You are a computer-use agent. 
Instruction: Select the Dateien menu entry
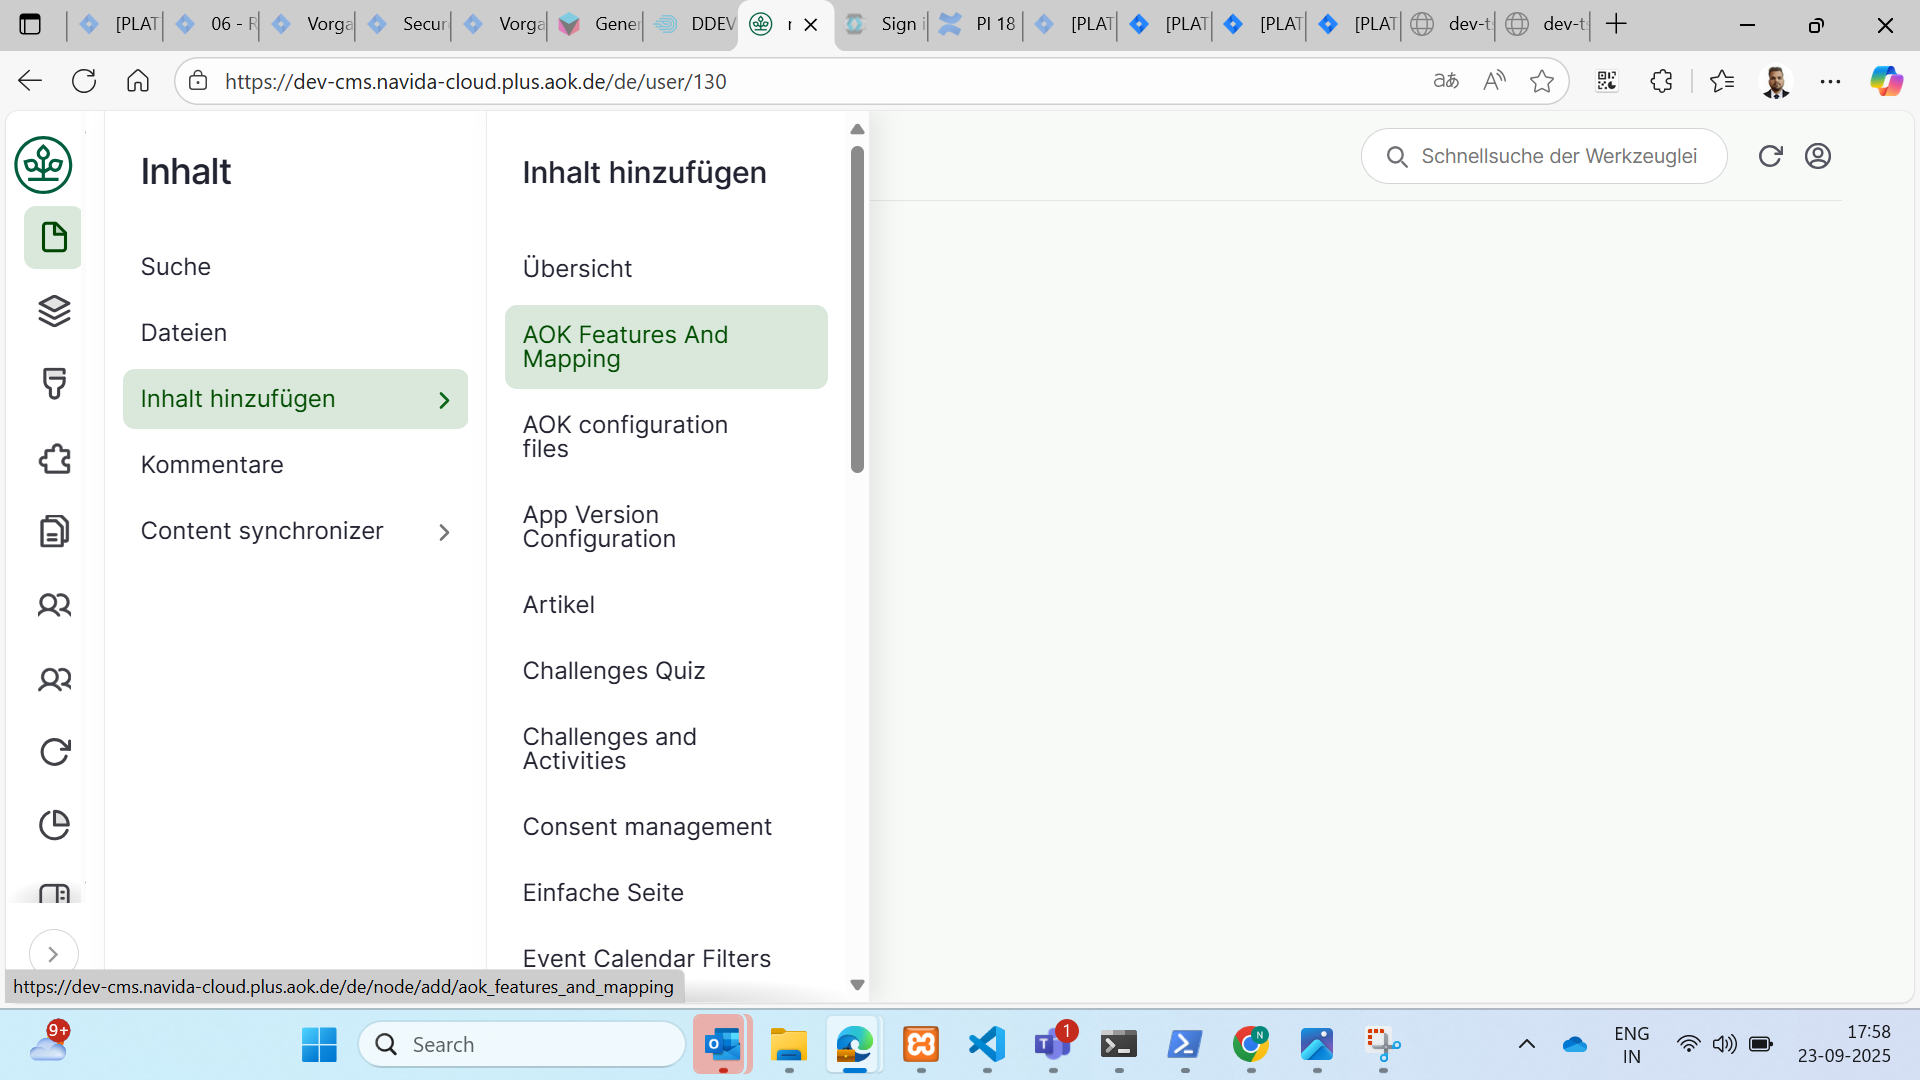[184, 333]
